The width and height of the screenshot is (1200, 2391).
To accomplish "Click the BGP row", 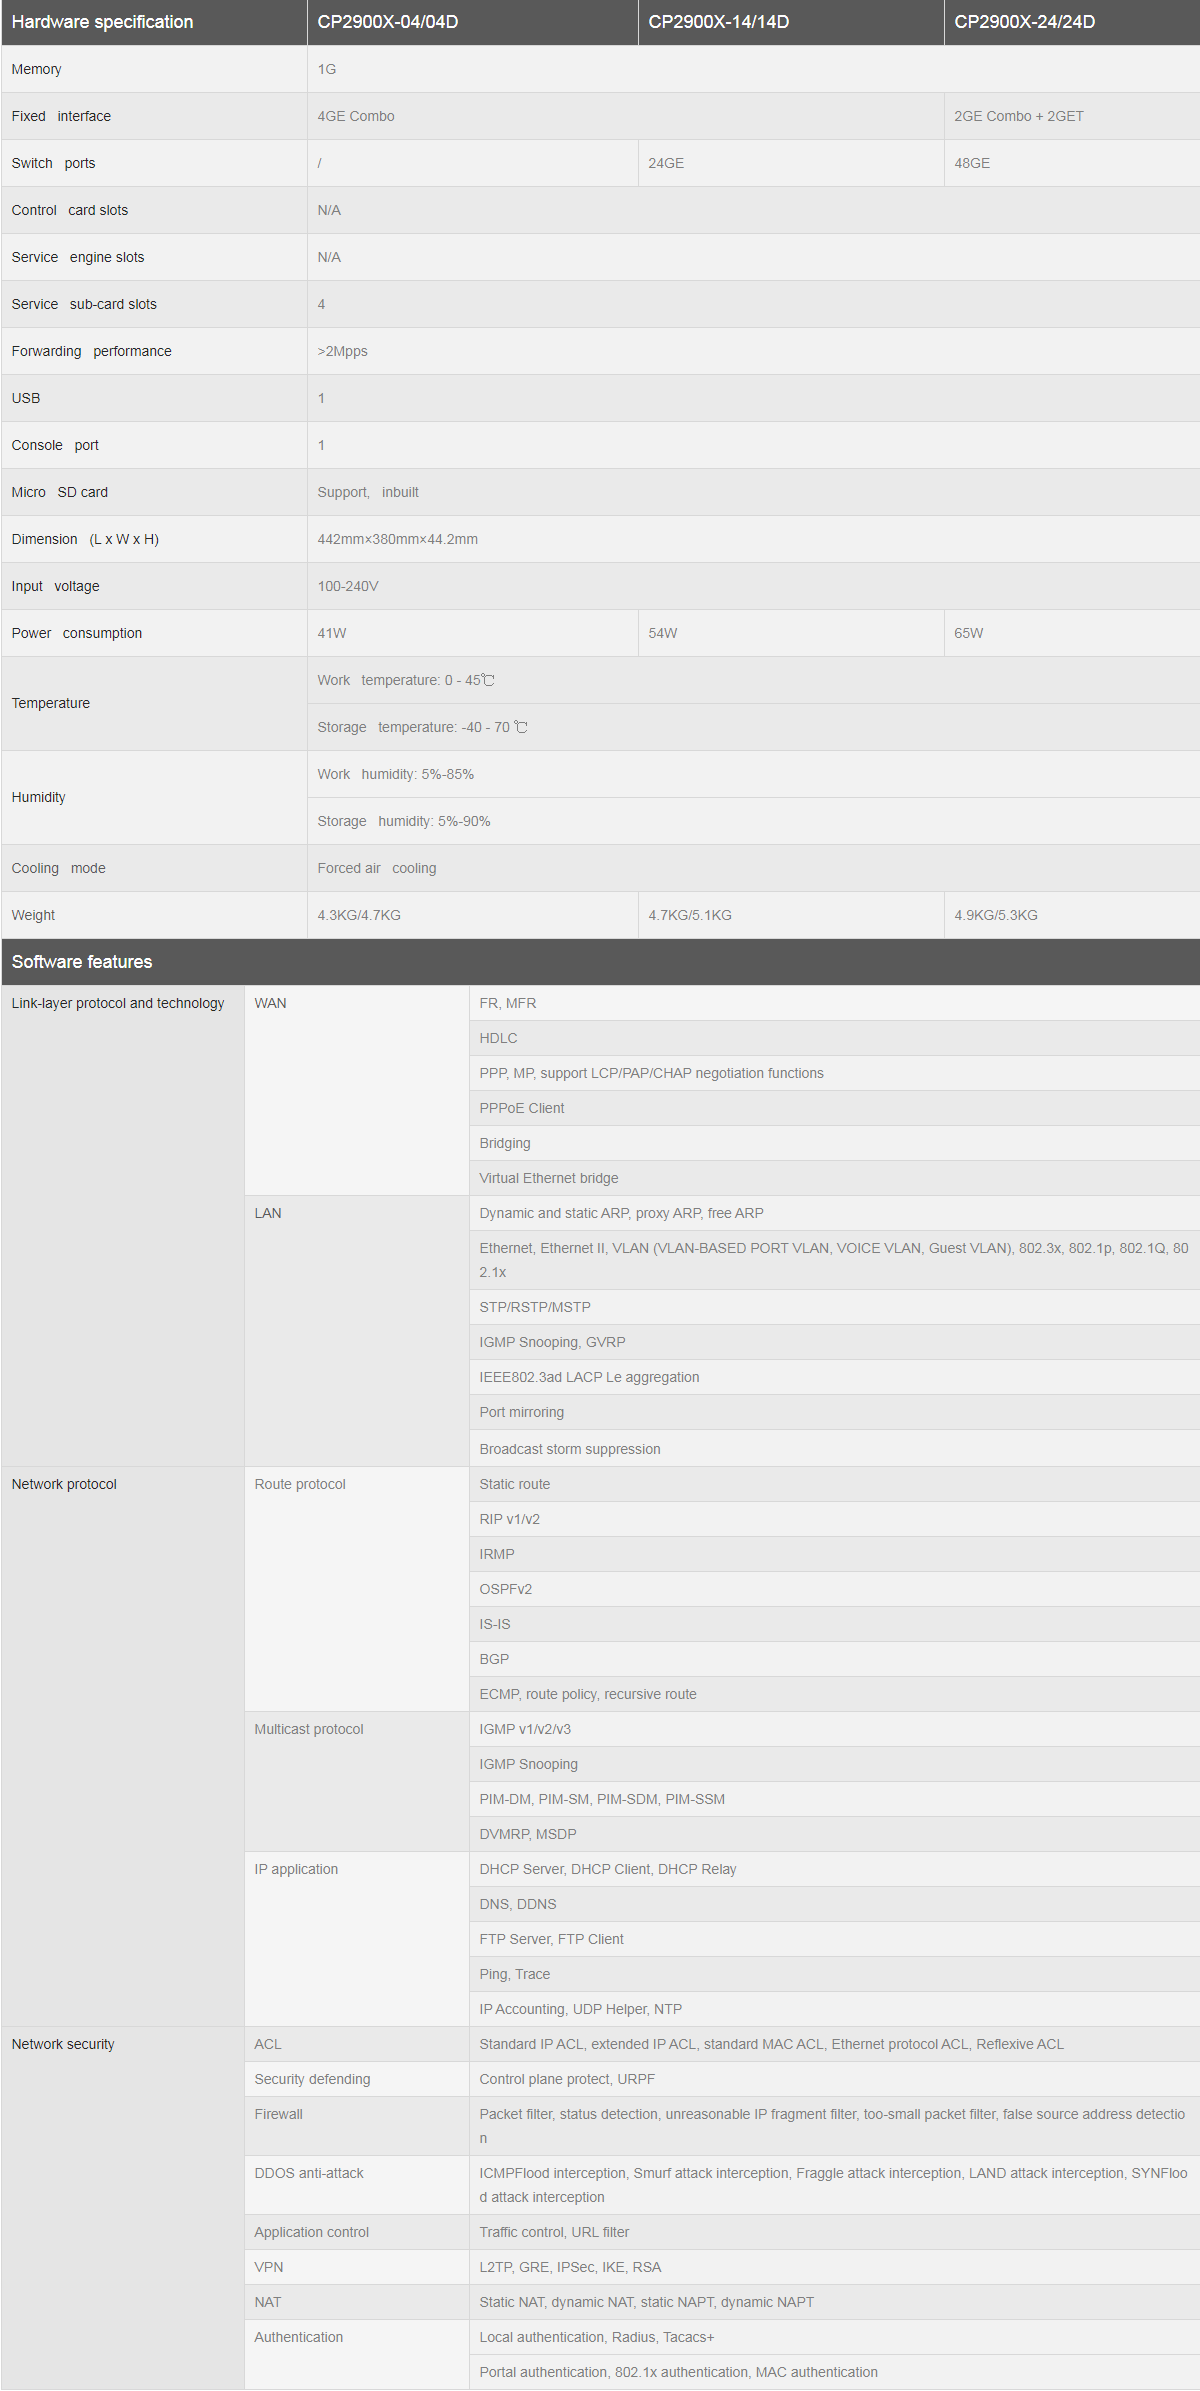I will (834, 1659).
